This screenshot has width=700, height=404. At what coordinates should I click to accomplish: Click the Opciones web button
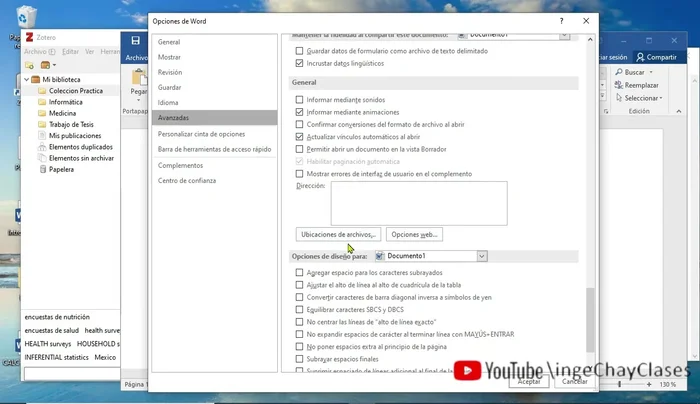(x=414, y=234)
